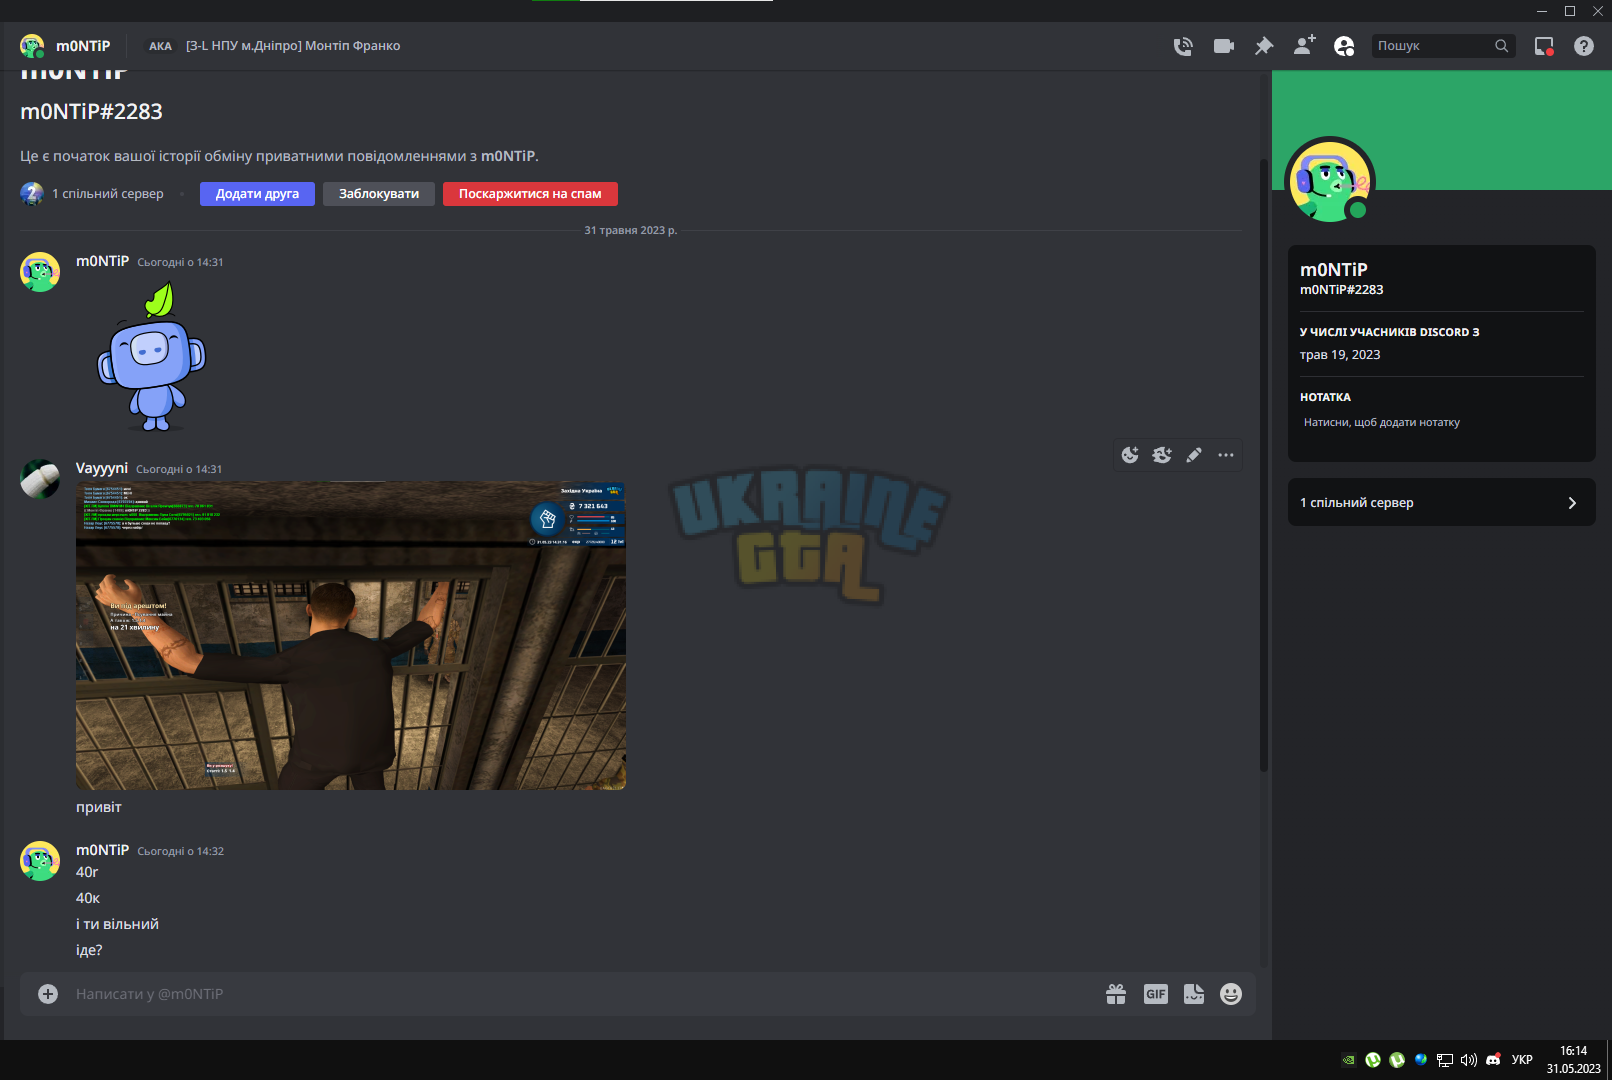Viewport: 1612px width, 1080px height.
Task: Click the message text "40г"
Action: click(87, 872)
